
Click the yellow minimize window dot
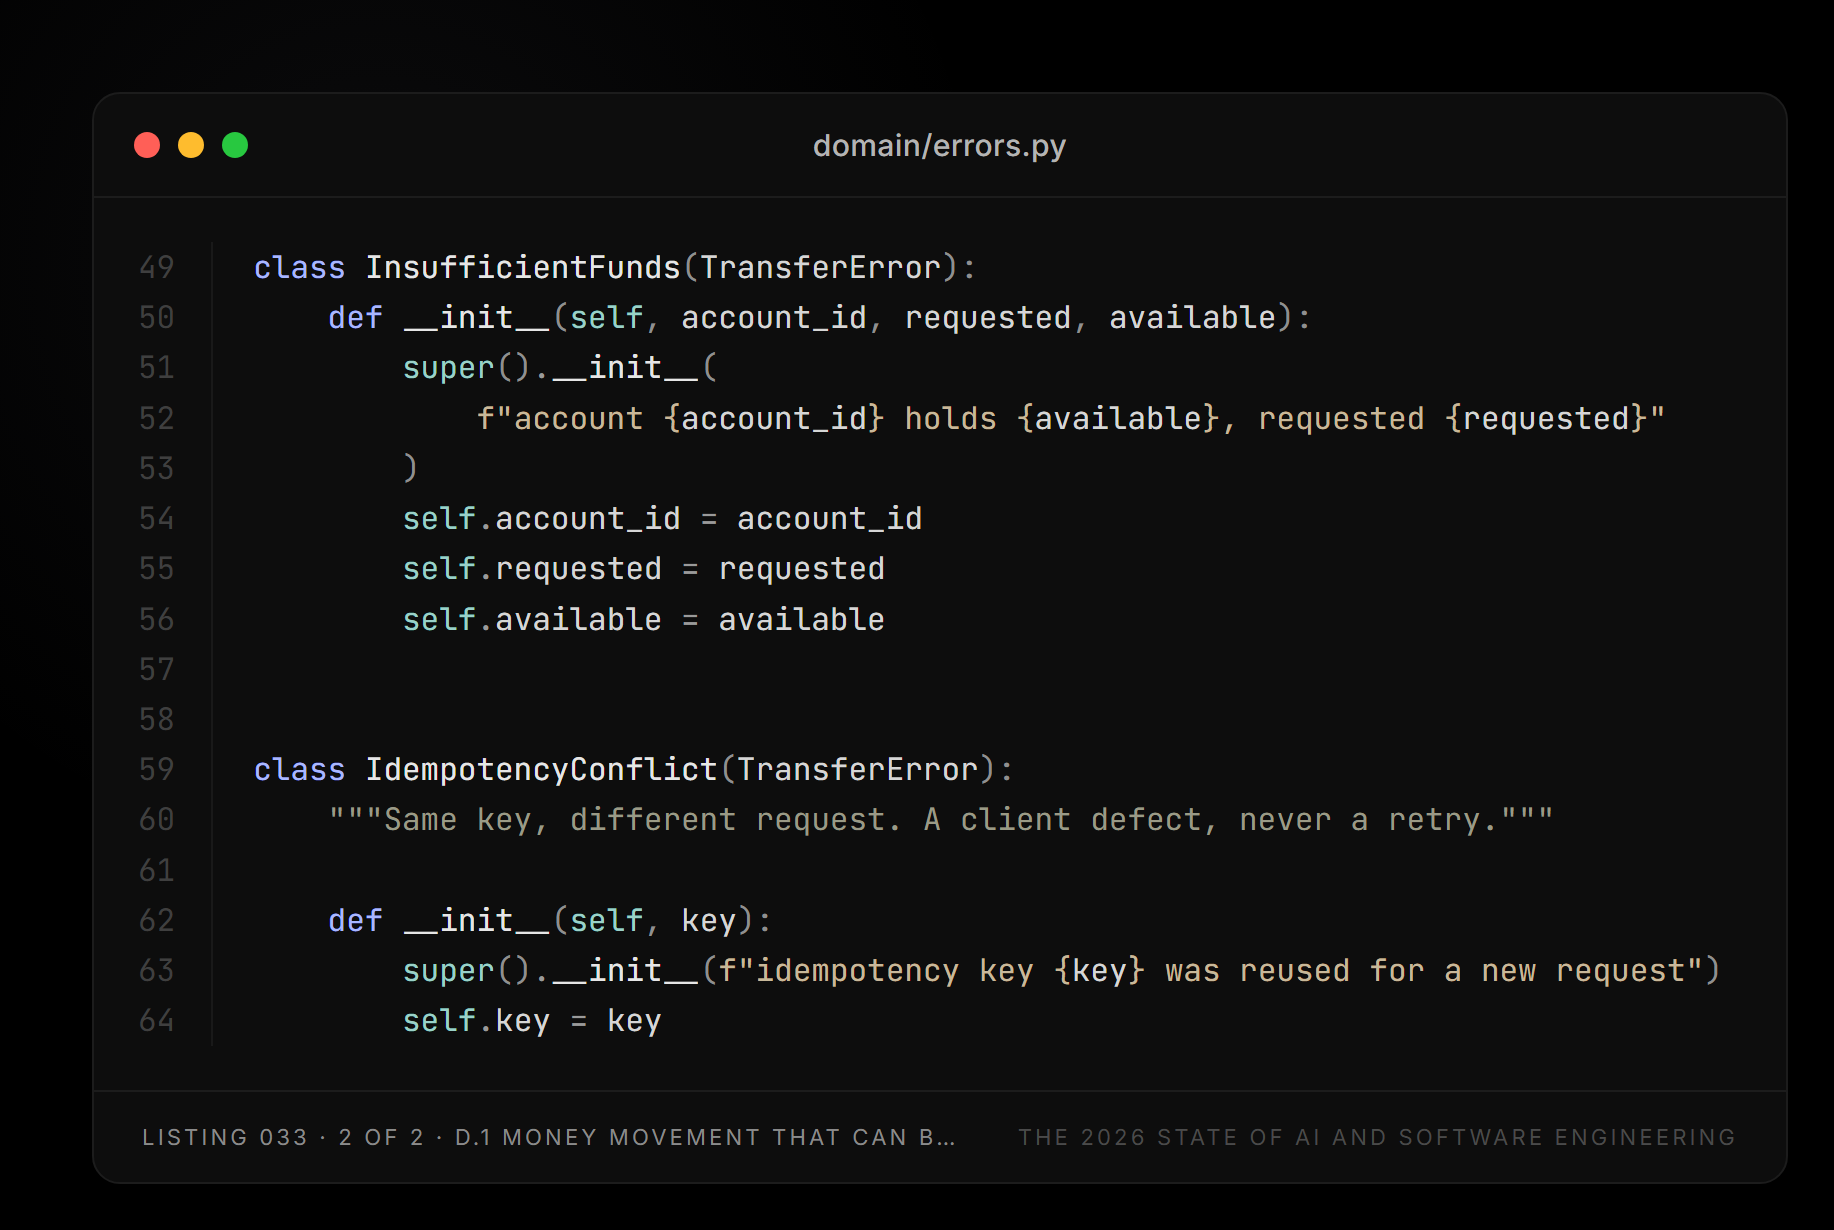pyautogui.click(x=191, y=145)
